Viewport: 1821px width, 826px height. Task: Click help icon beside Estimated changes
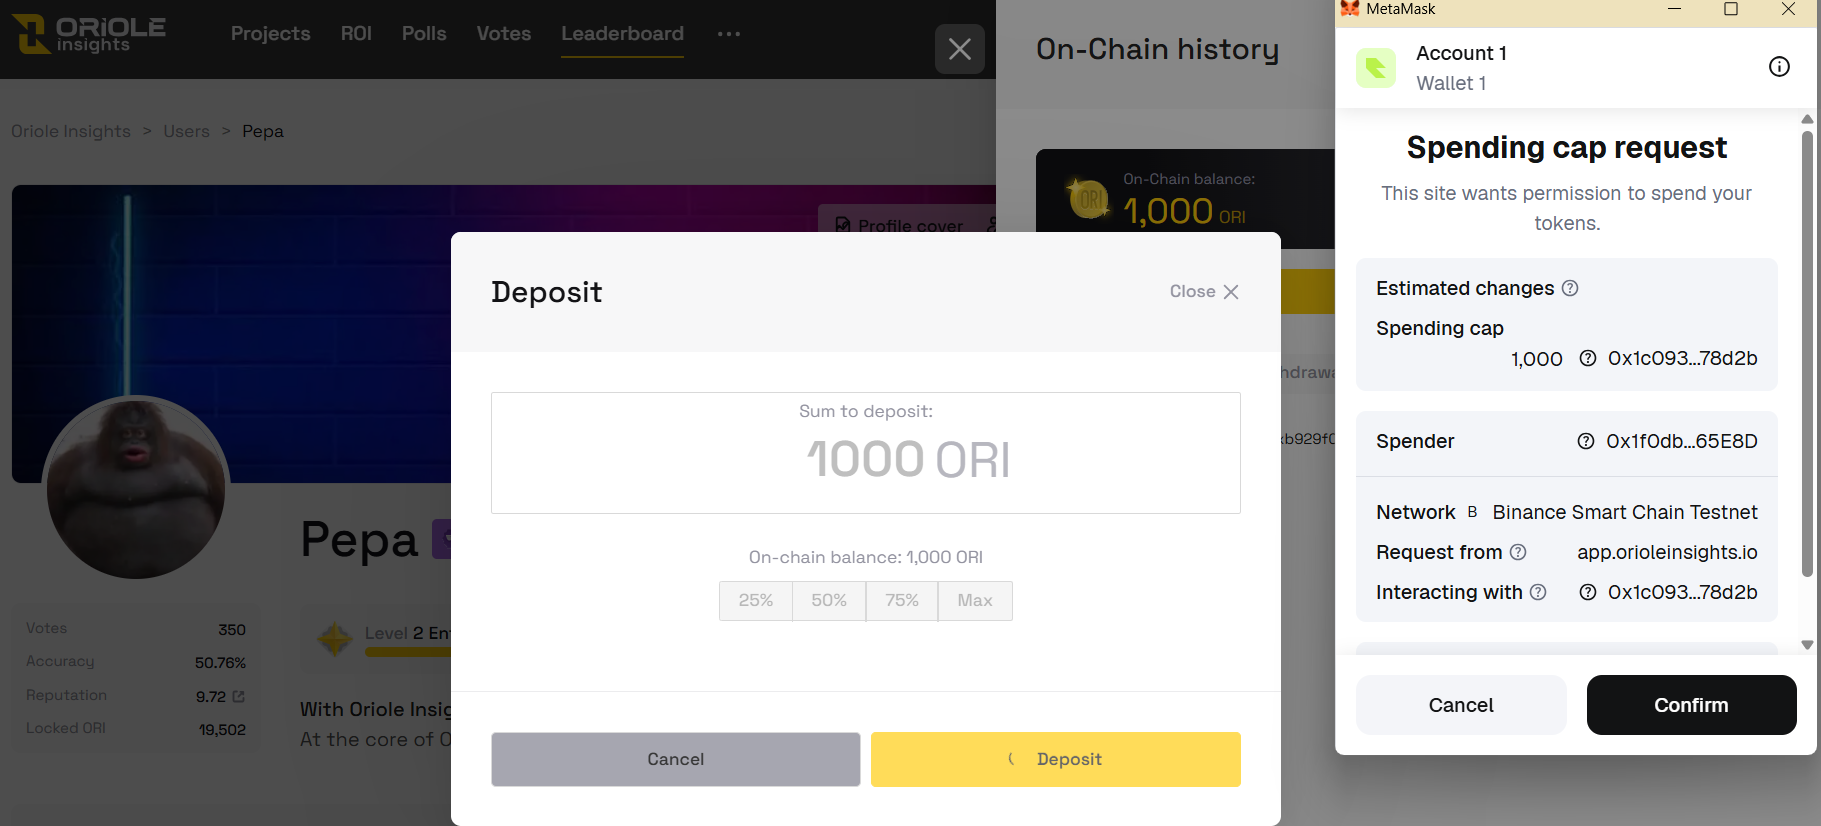1570,288
